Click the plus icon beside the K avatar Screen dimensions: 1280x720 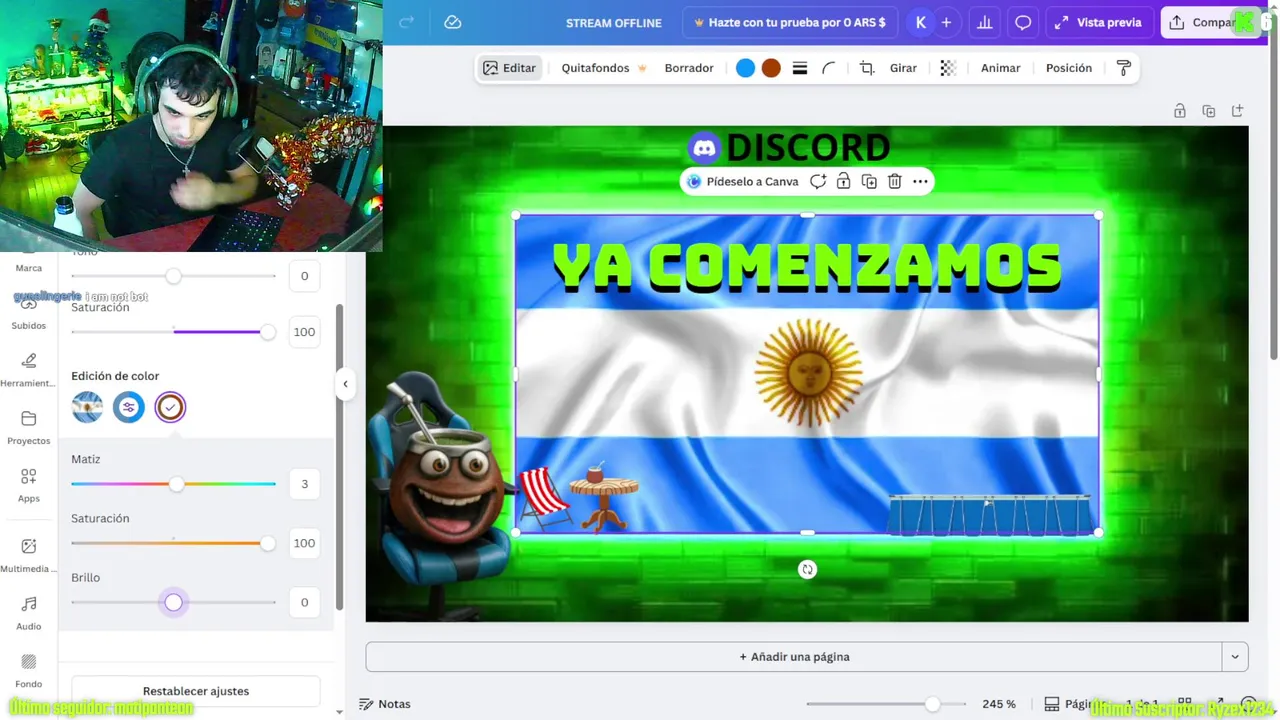(x=946, y=22)
